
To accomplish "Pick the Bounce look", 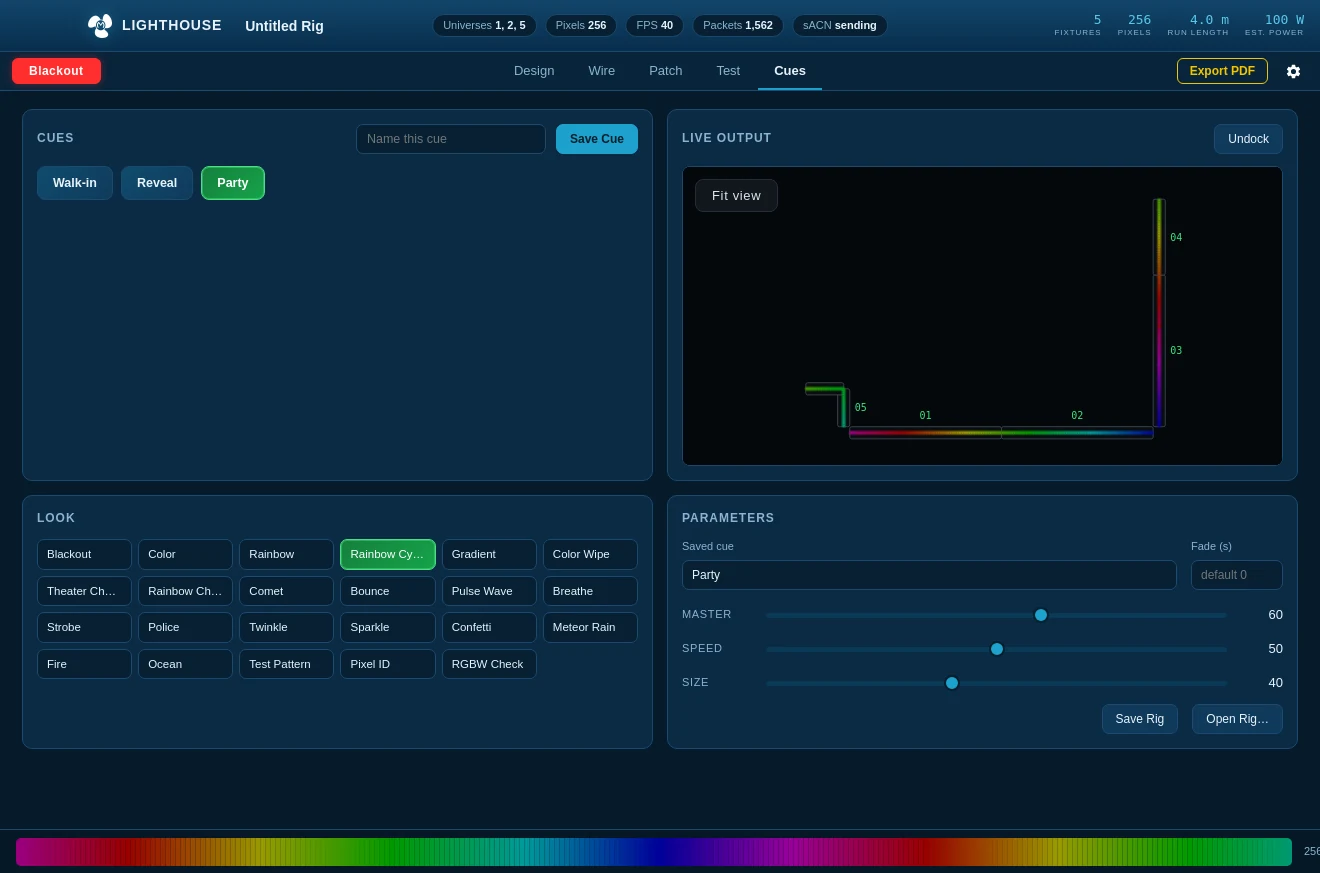I will click(x=388, y=591).
